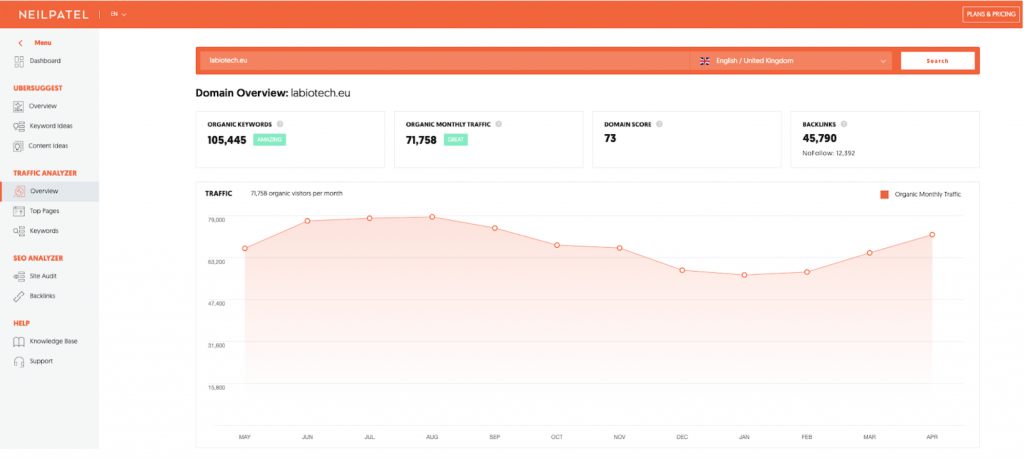Open Support from the Help section
This screenshot has width=1024, height=458.
pos(41,361)
